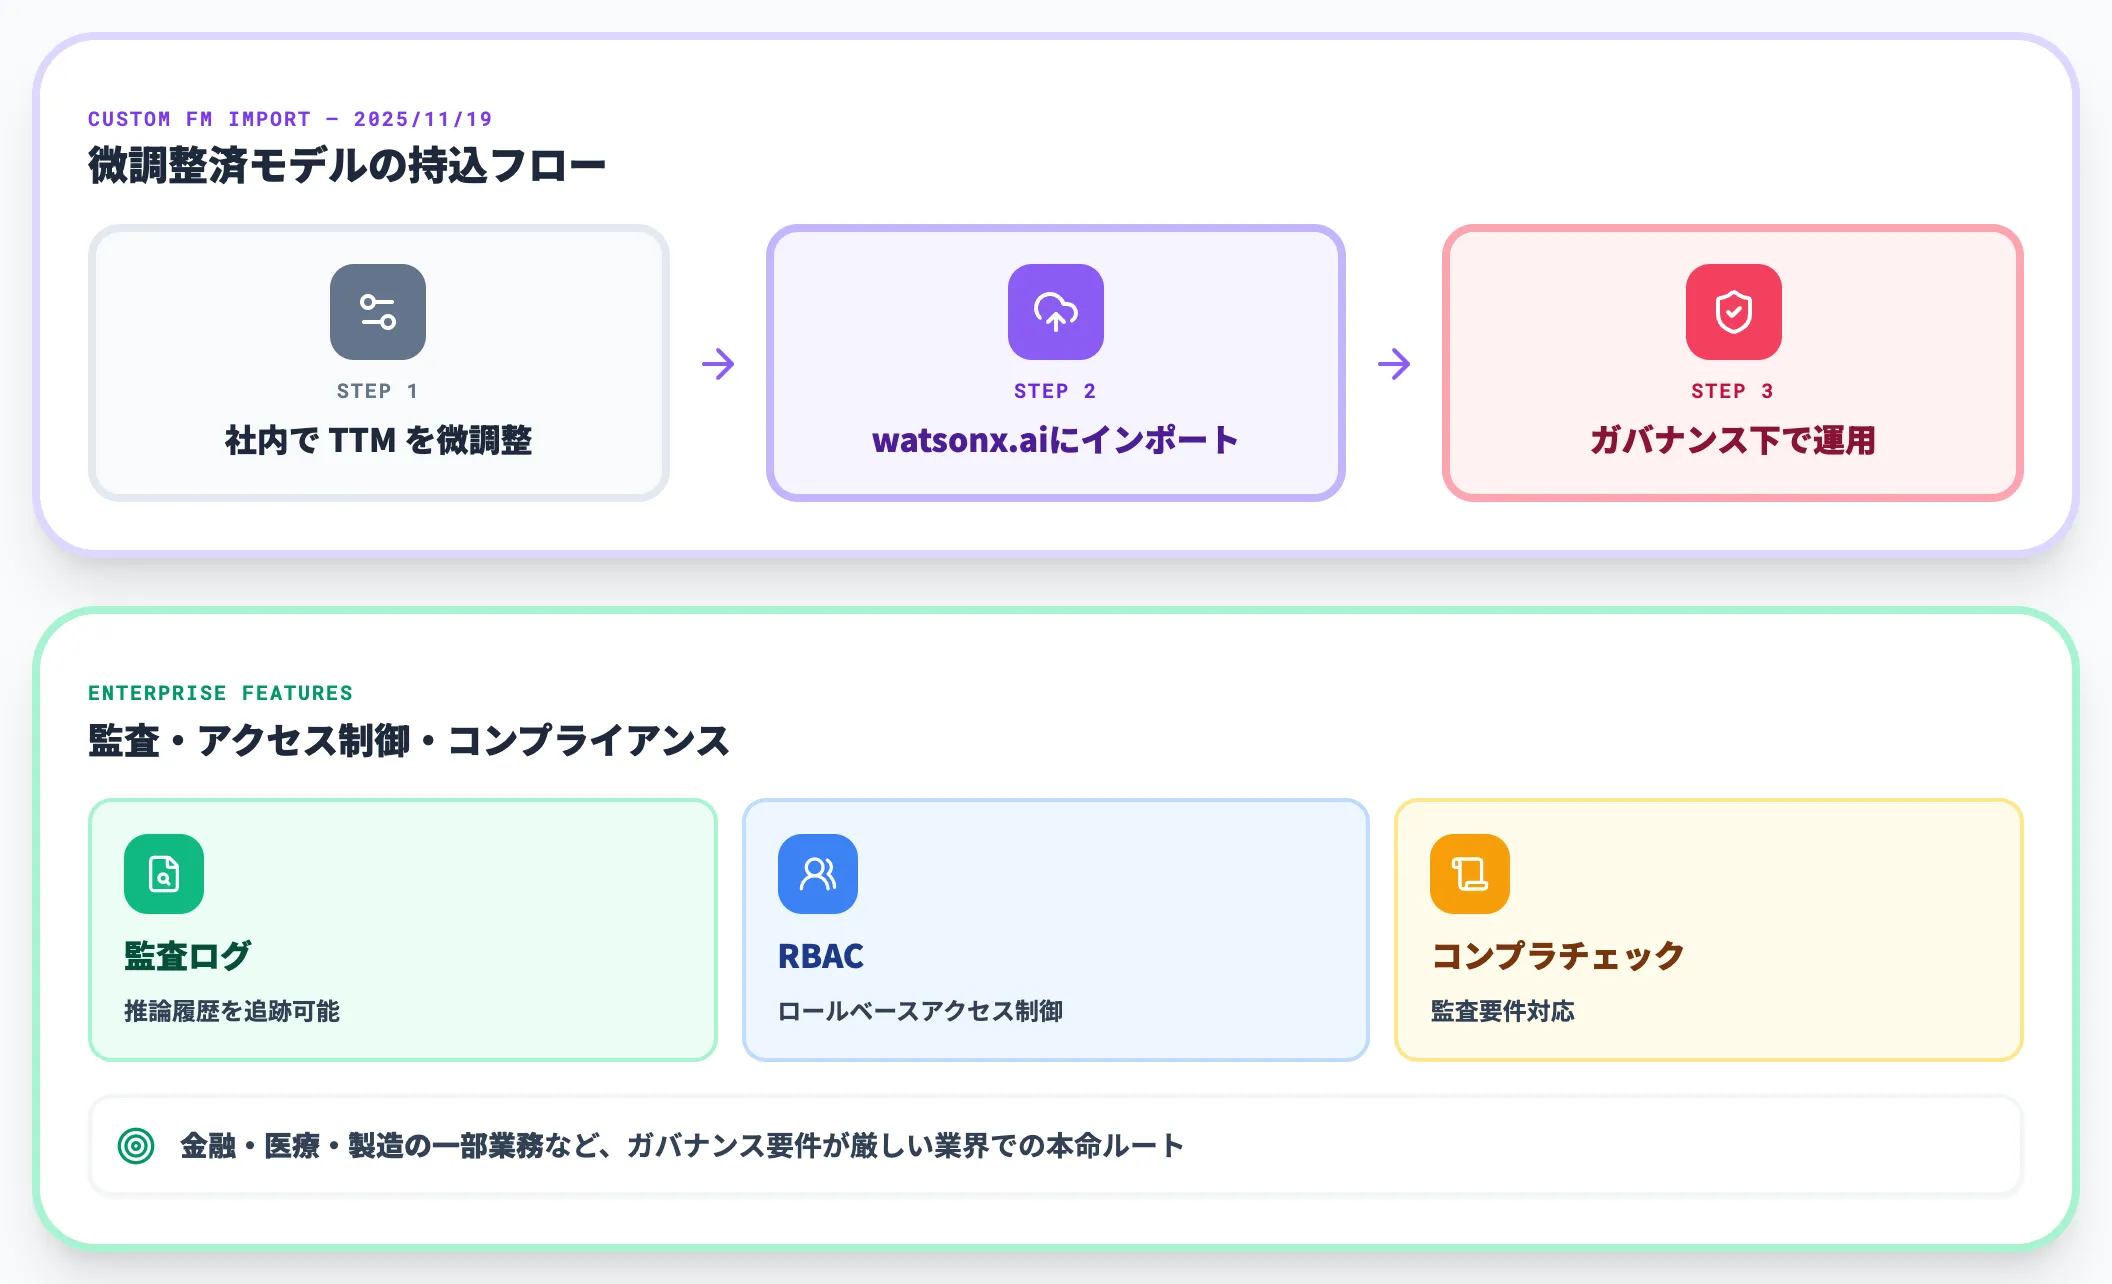Click the 監査要件対応 description

[x=1502, y=1011]
